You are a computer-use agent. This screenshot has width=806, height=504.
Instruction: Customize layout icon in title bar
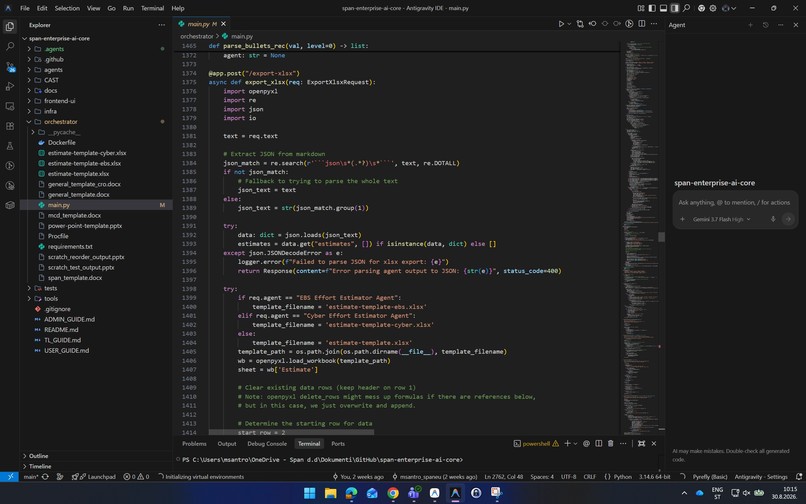(x=641, y=8)
